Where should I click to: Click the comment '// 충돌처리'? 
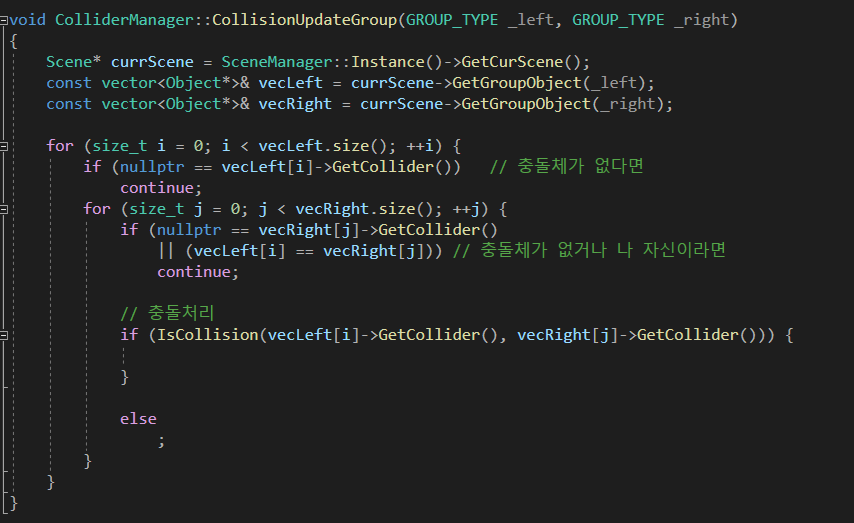coord(167,313)
